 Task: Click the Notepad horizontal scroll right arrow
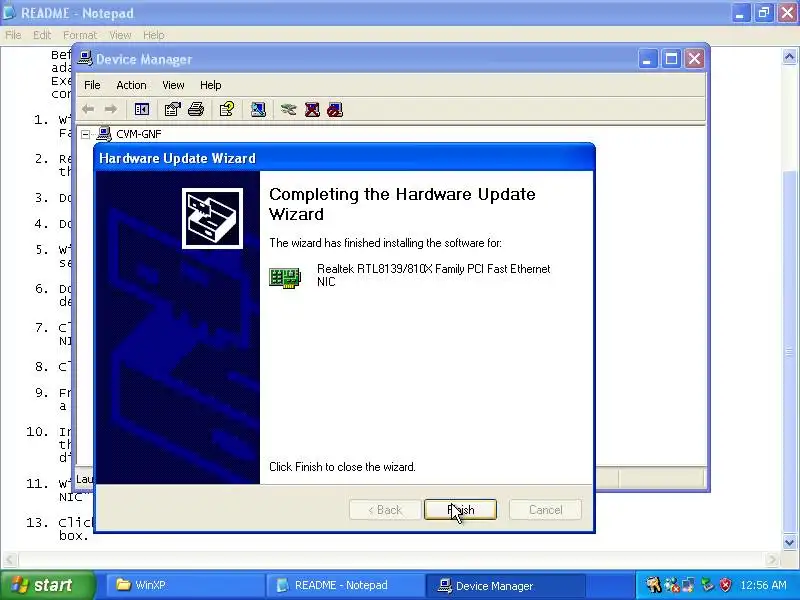773,560
